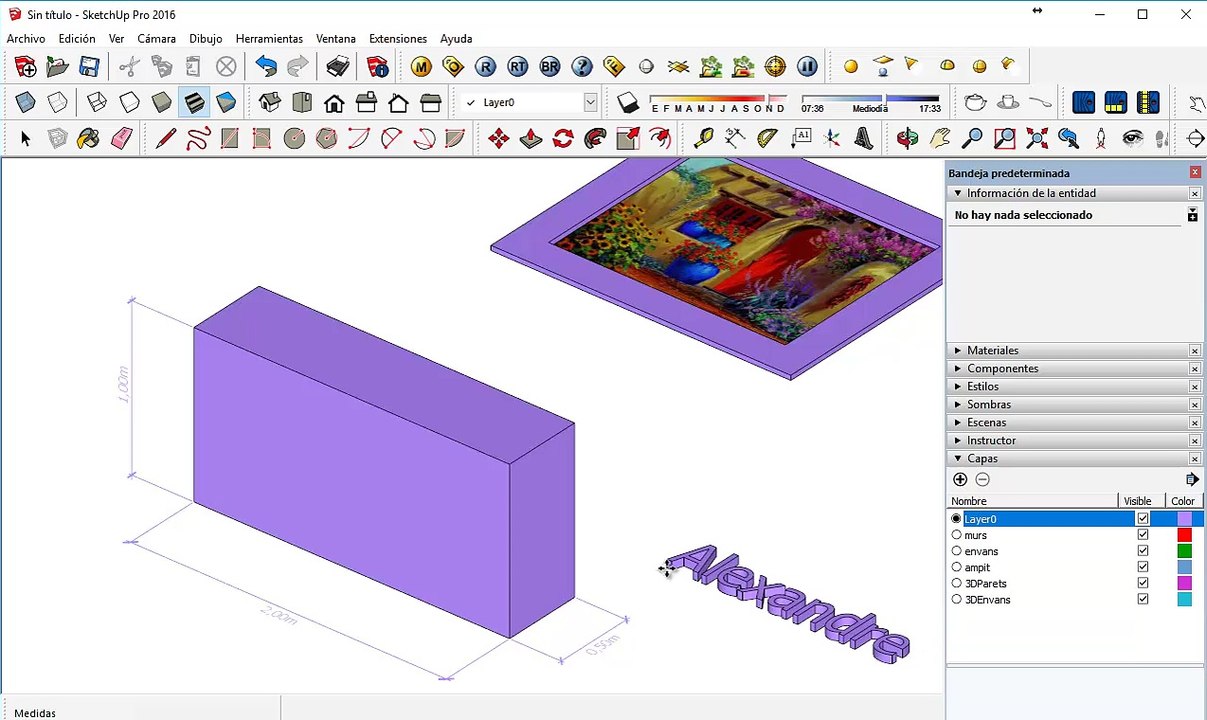Toggle shadows display button
1207x720 pixels.
[x=628, y=102]
